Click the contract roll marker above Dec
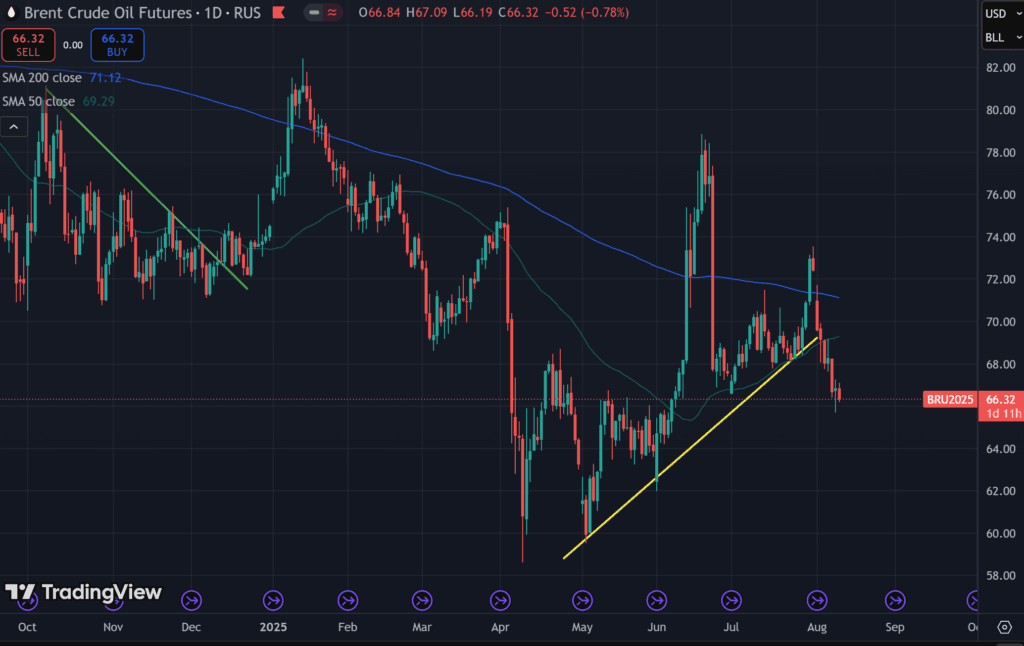The image size is (1024, 646). pyautogui.click(x=190, y=600)
